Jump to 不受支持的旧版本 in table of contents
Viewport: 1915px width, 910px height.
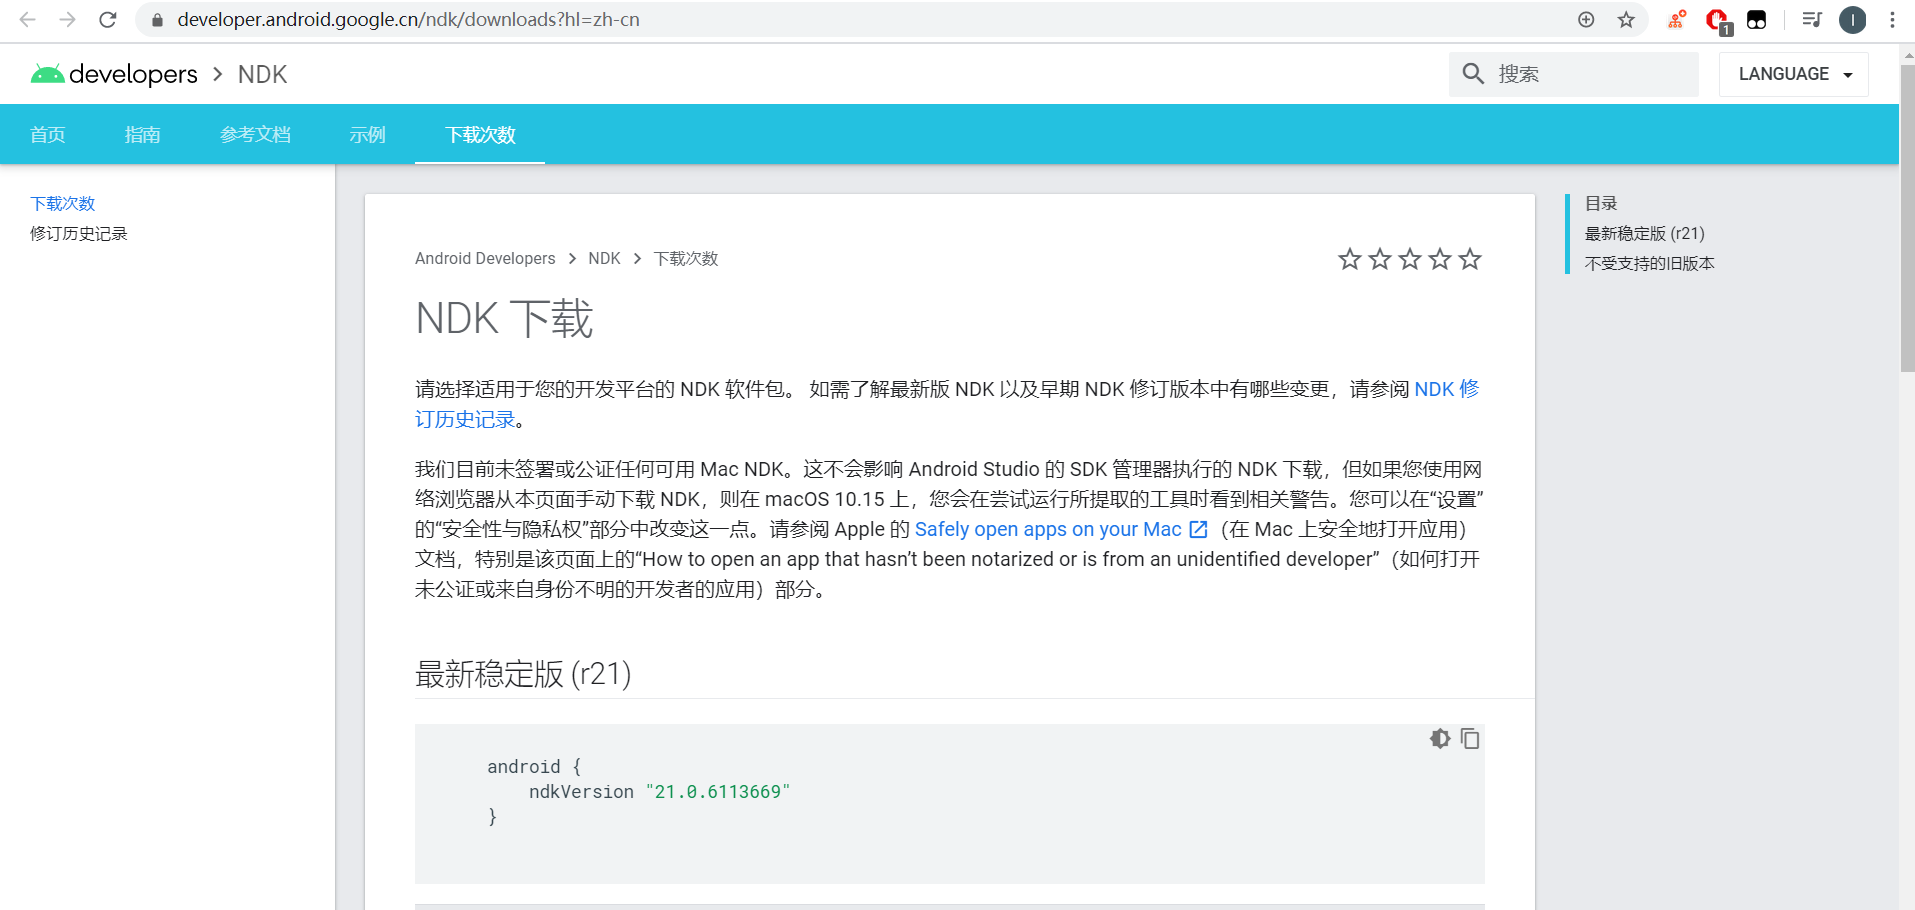(x=1650, y=263)
